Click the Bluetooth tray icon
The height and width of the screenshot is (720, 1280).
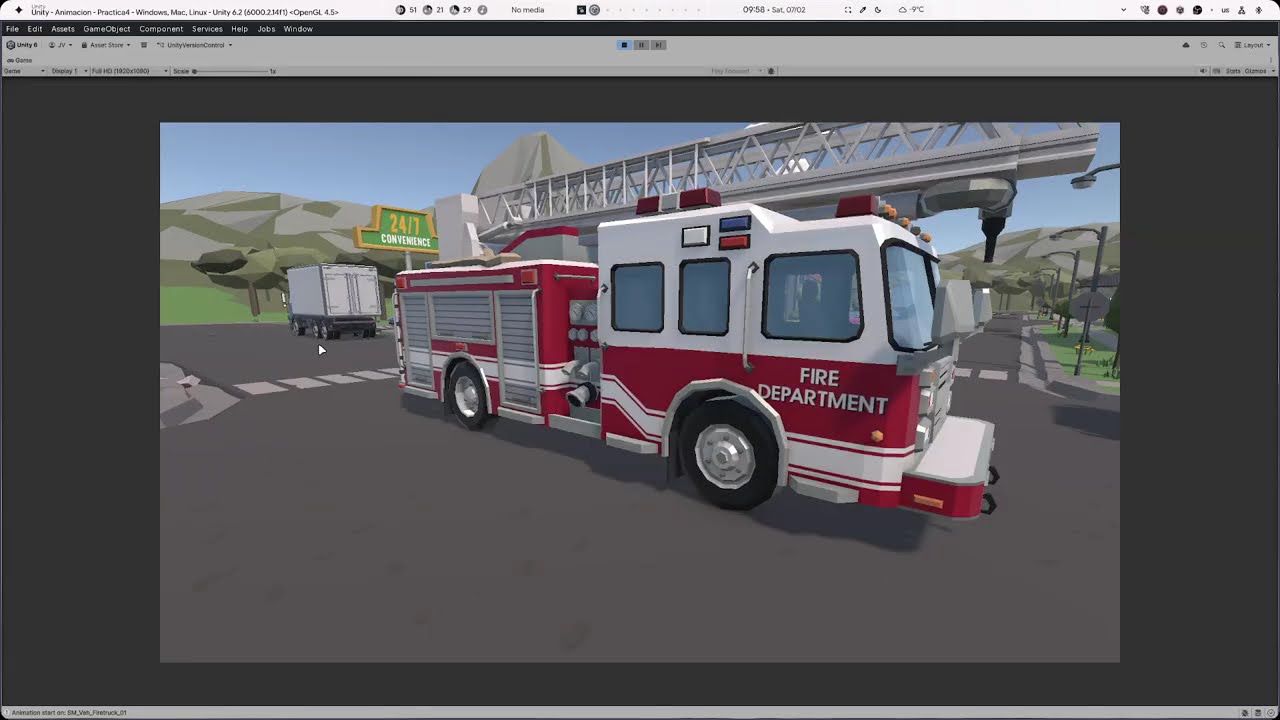coord(1259,10)
